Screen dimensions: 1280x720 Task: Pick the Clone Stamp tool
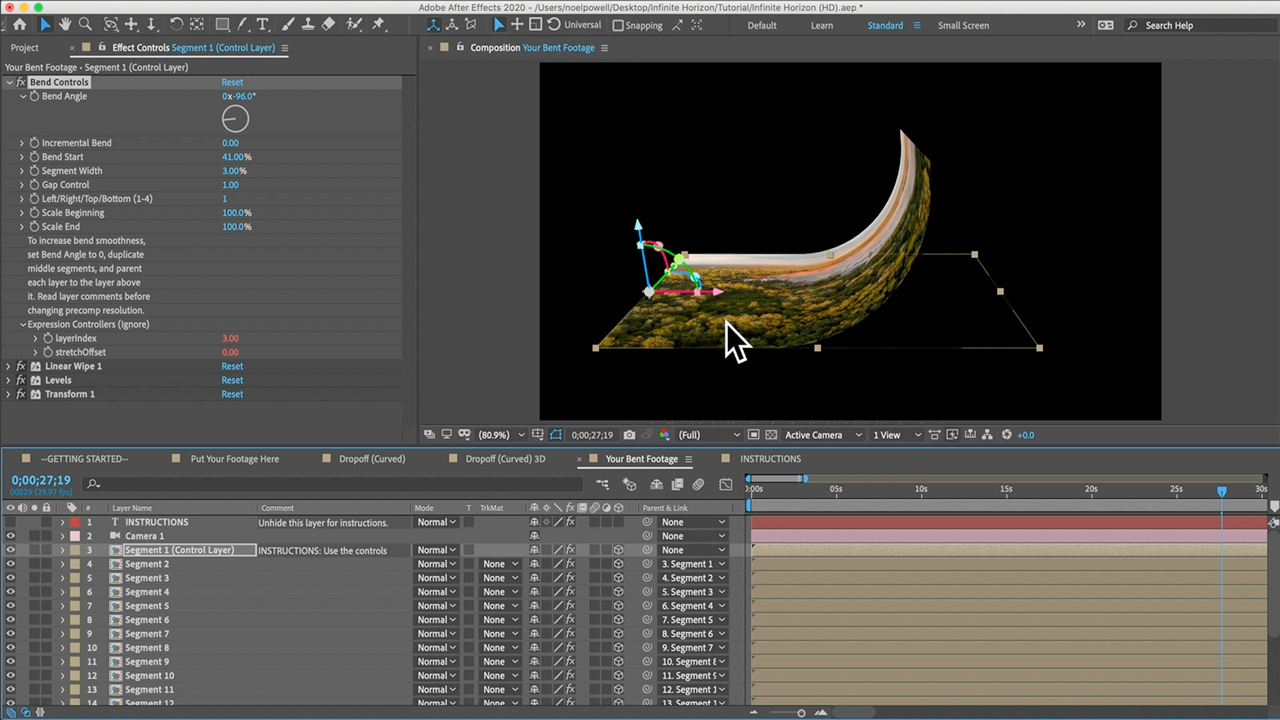pos(306,25)
